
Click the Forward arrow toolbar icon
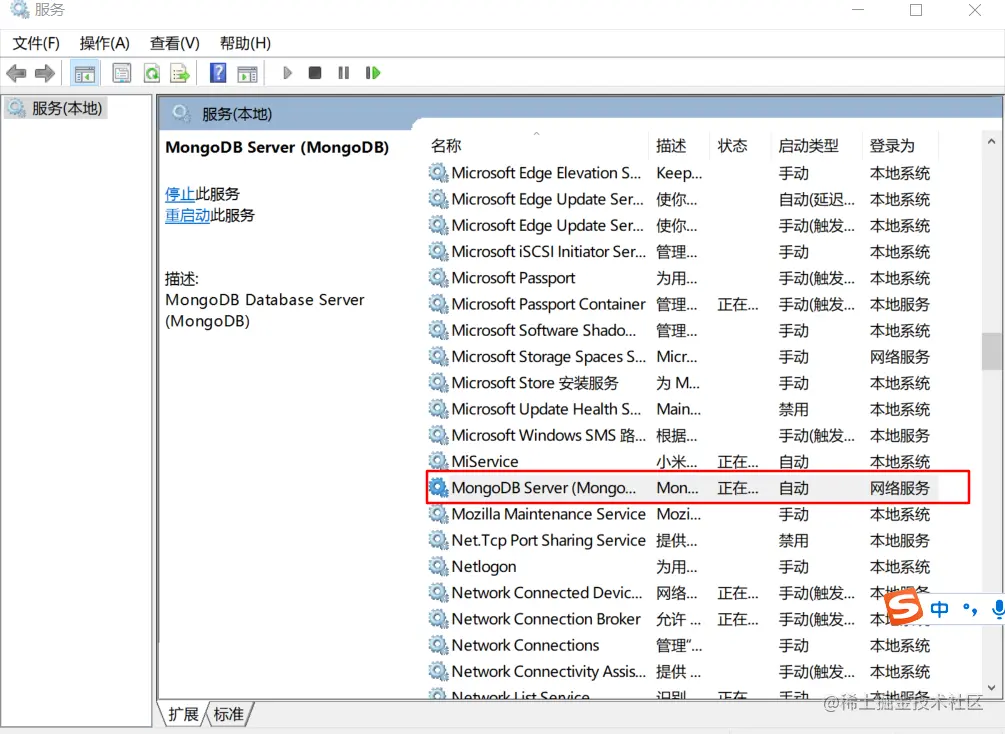pos(44,73)
